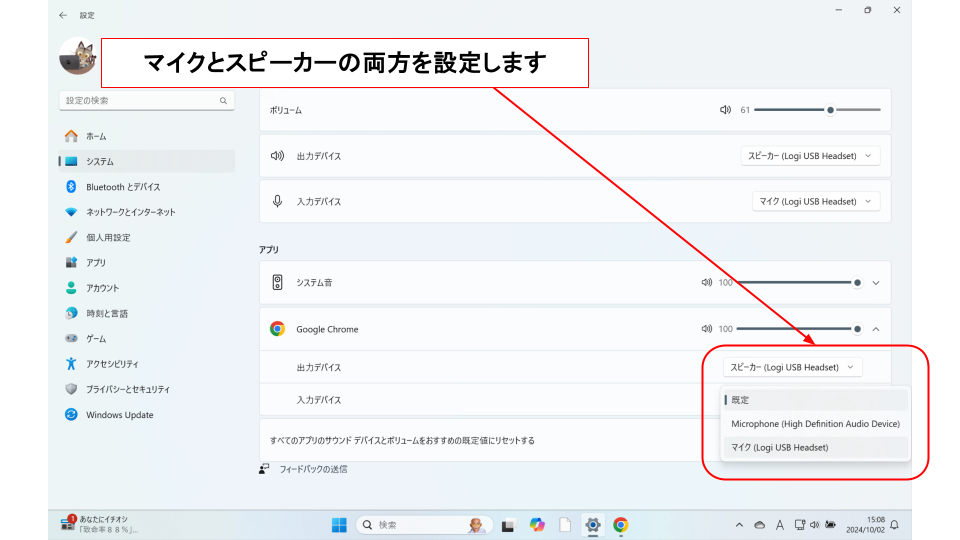Collapse the Google Chrome row chevron
Viewport: 960px width, 540px height.
pyautogui.click(x=876, y=329)
